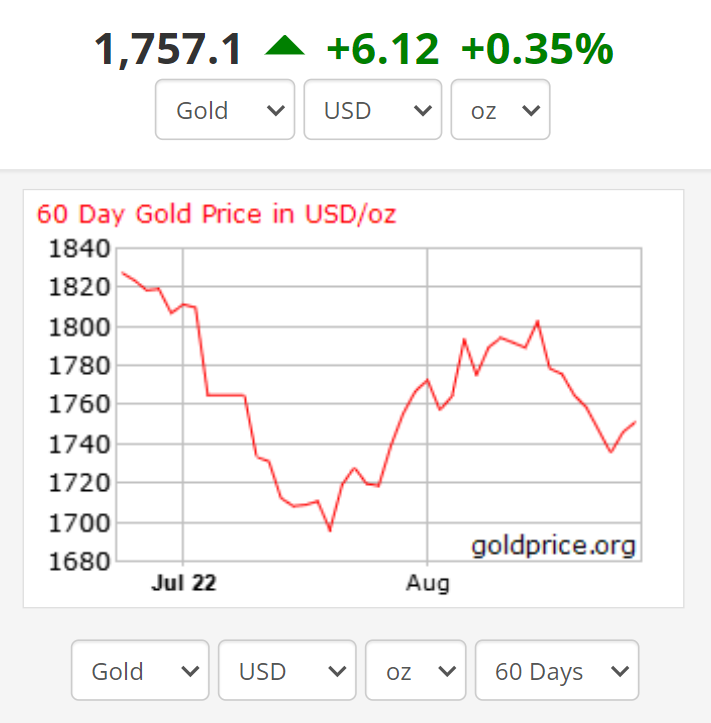Click the August peak of the price line
711x723 pixels.
click(538, 321)
